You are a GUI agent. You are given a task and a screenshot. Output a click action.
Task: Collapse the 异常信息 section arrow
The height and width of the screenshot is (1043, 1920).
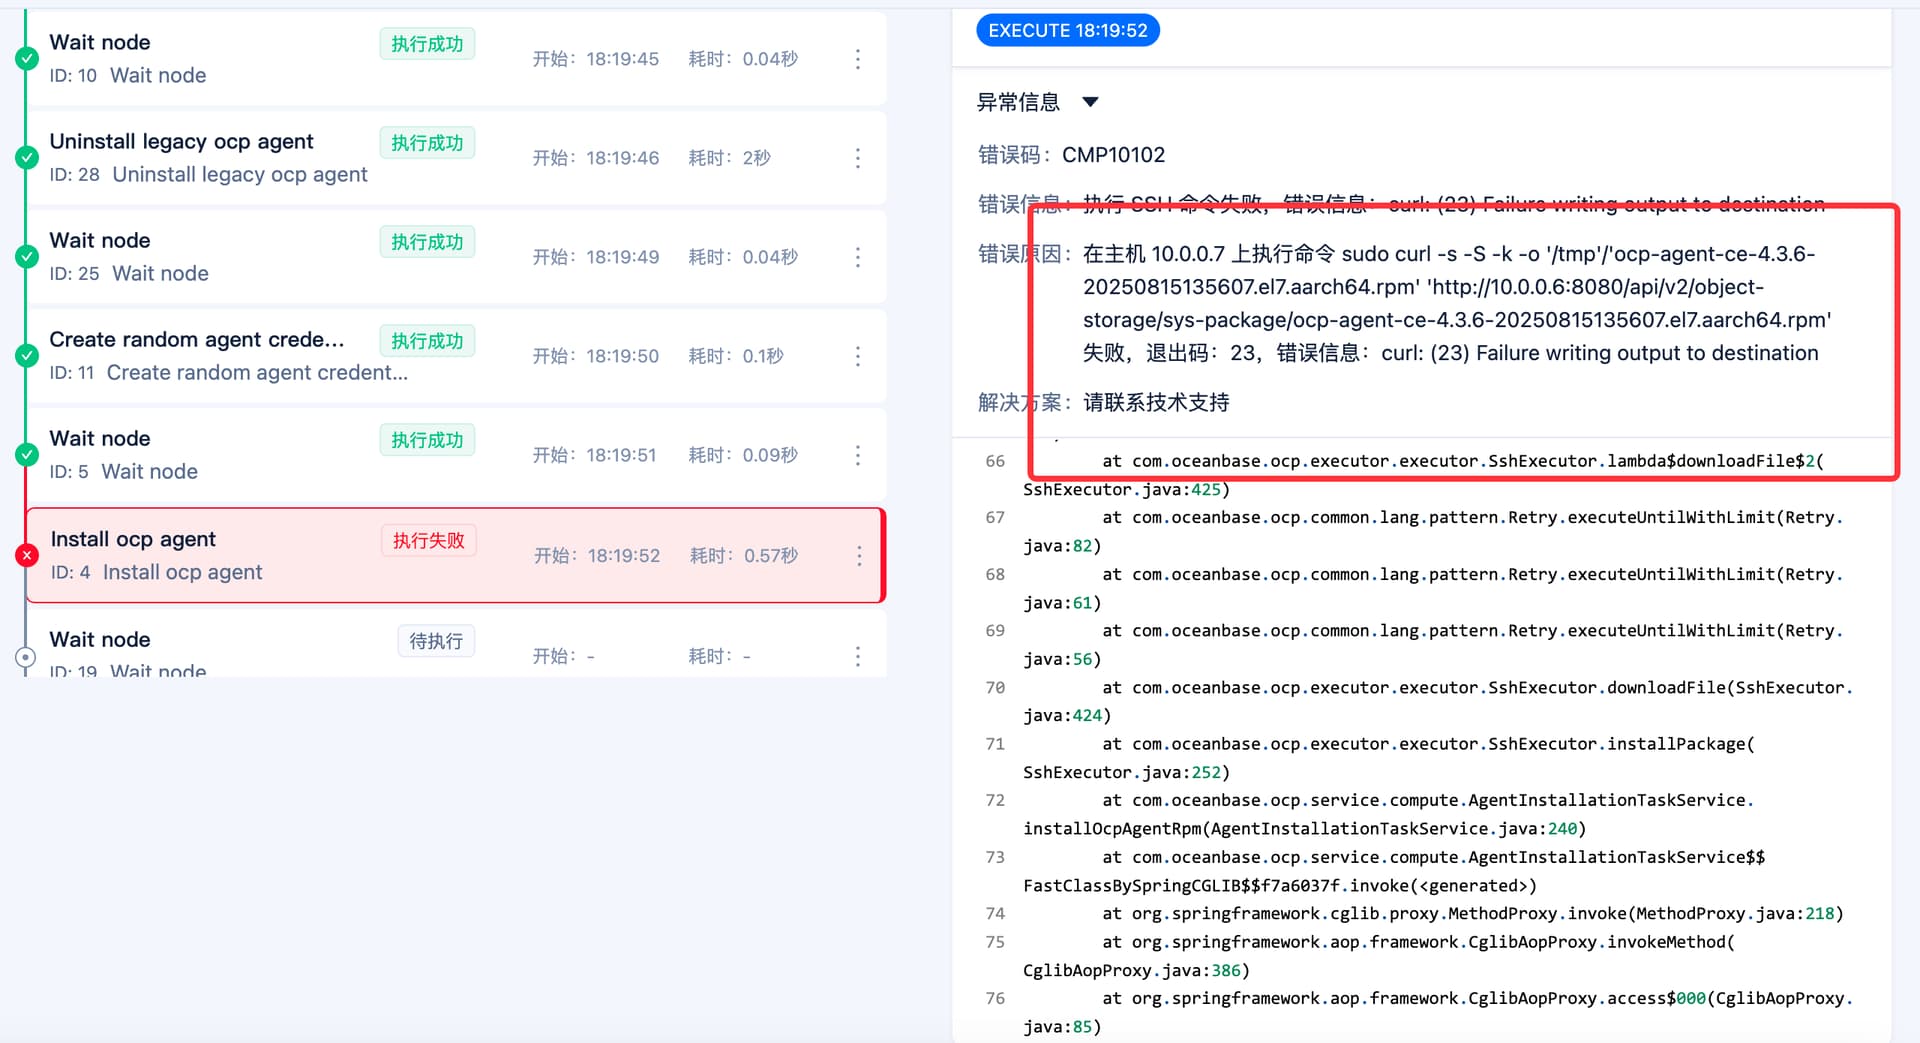1090,102
